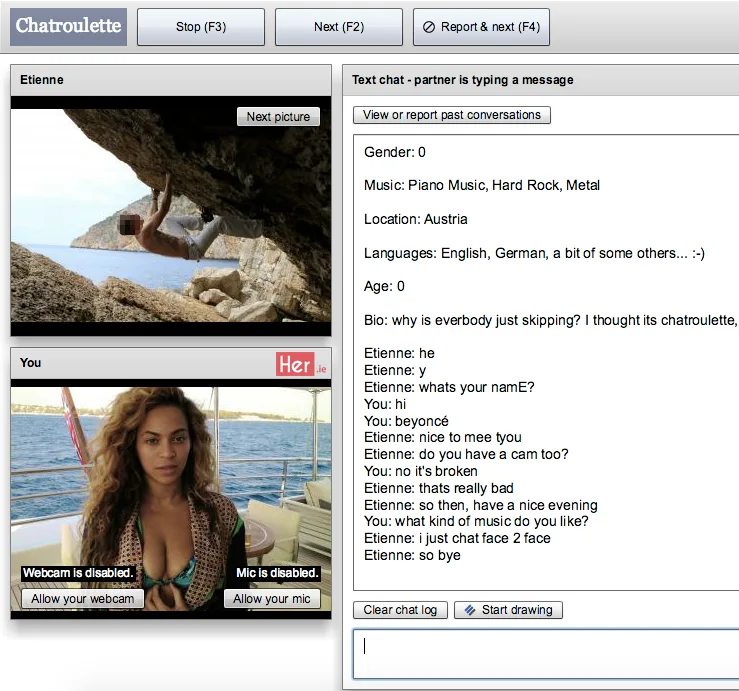Click the 'Languages: English, German' line

pos(534,253)
